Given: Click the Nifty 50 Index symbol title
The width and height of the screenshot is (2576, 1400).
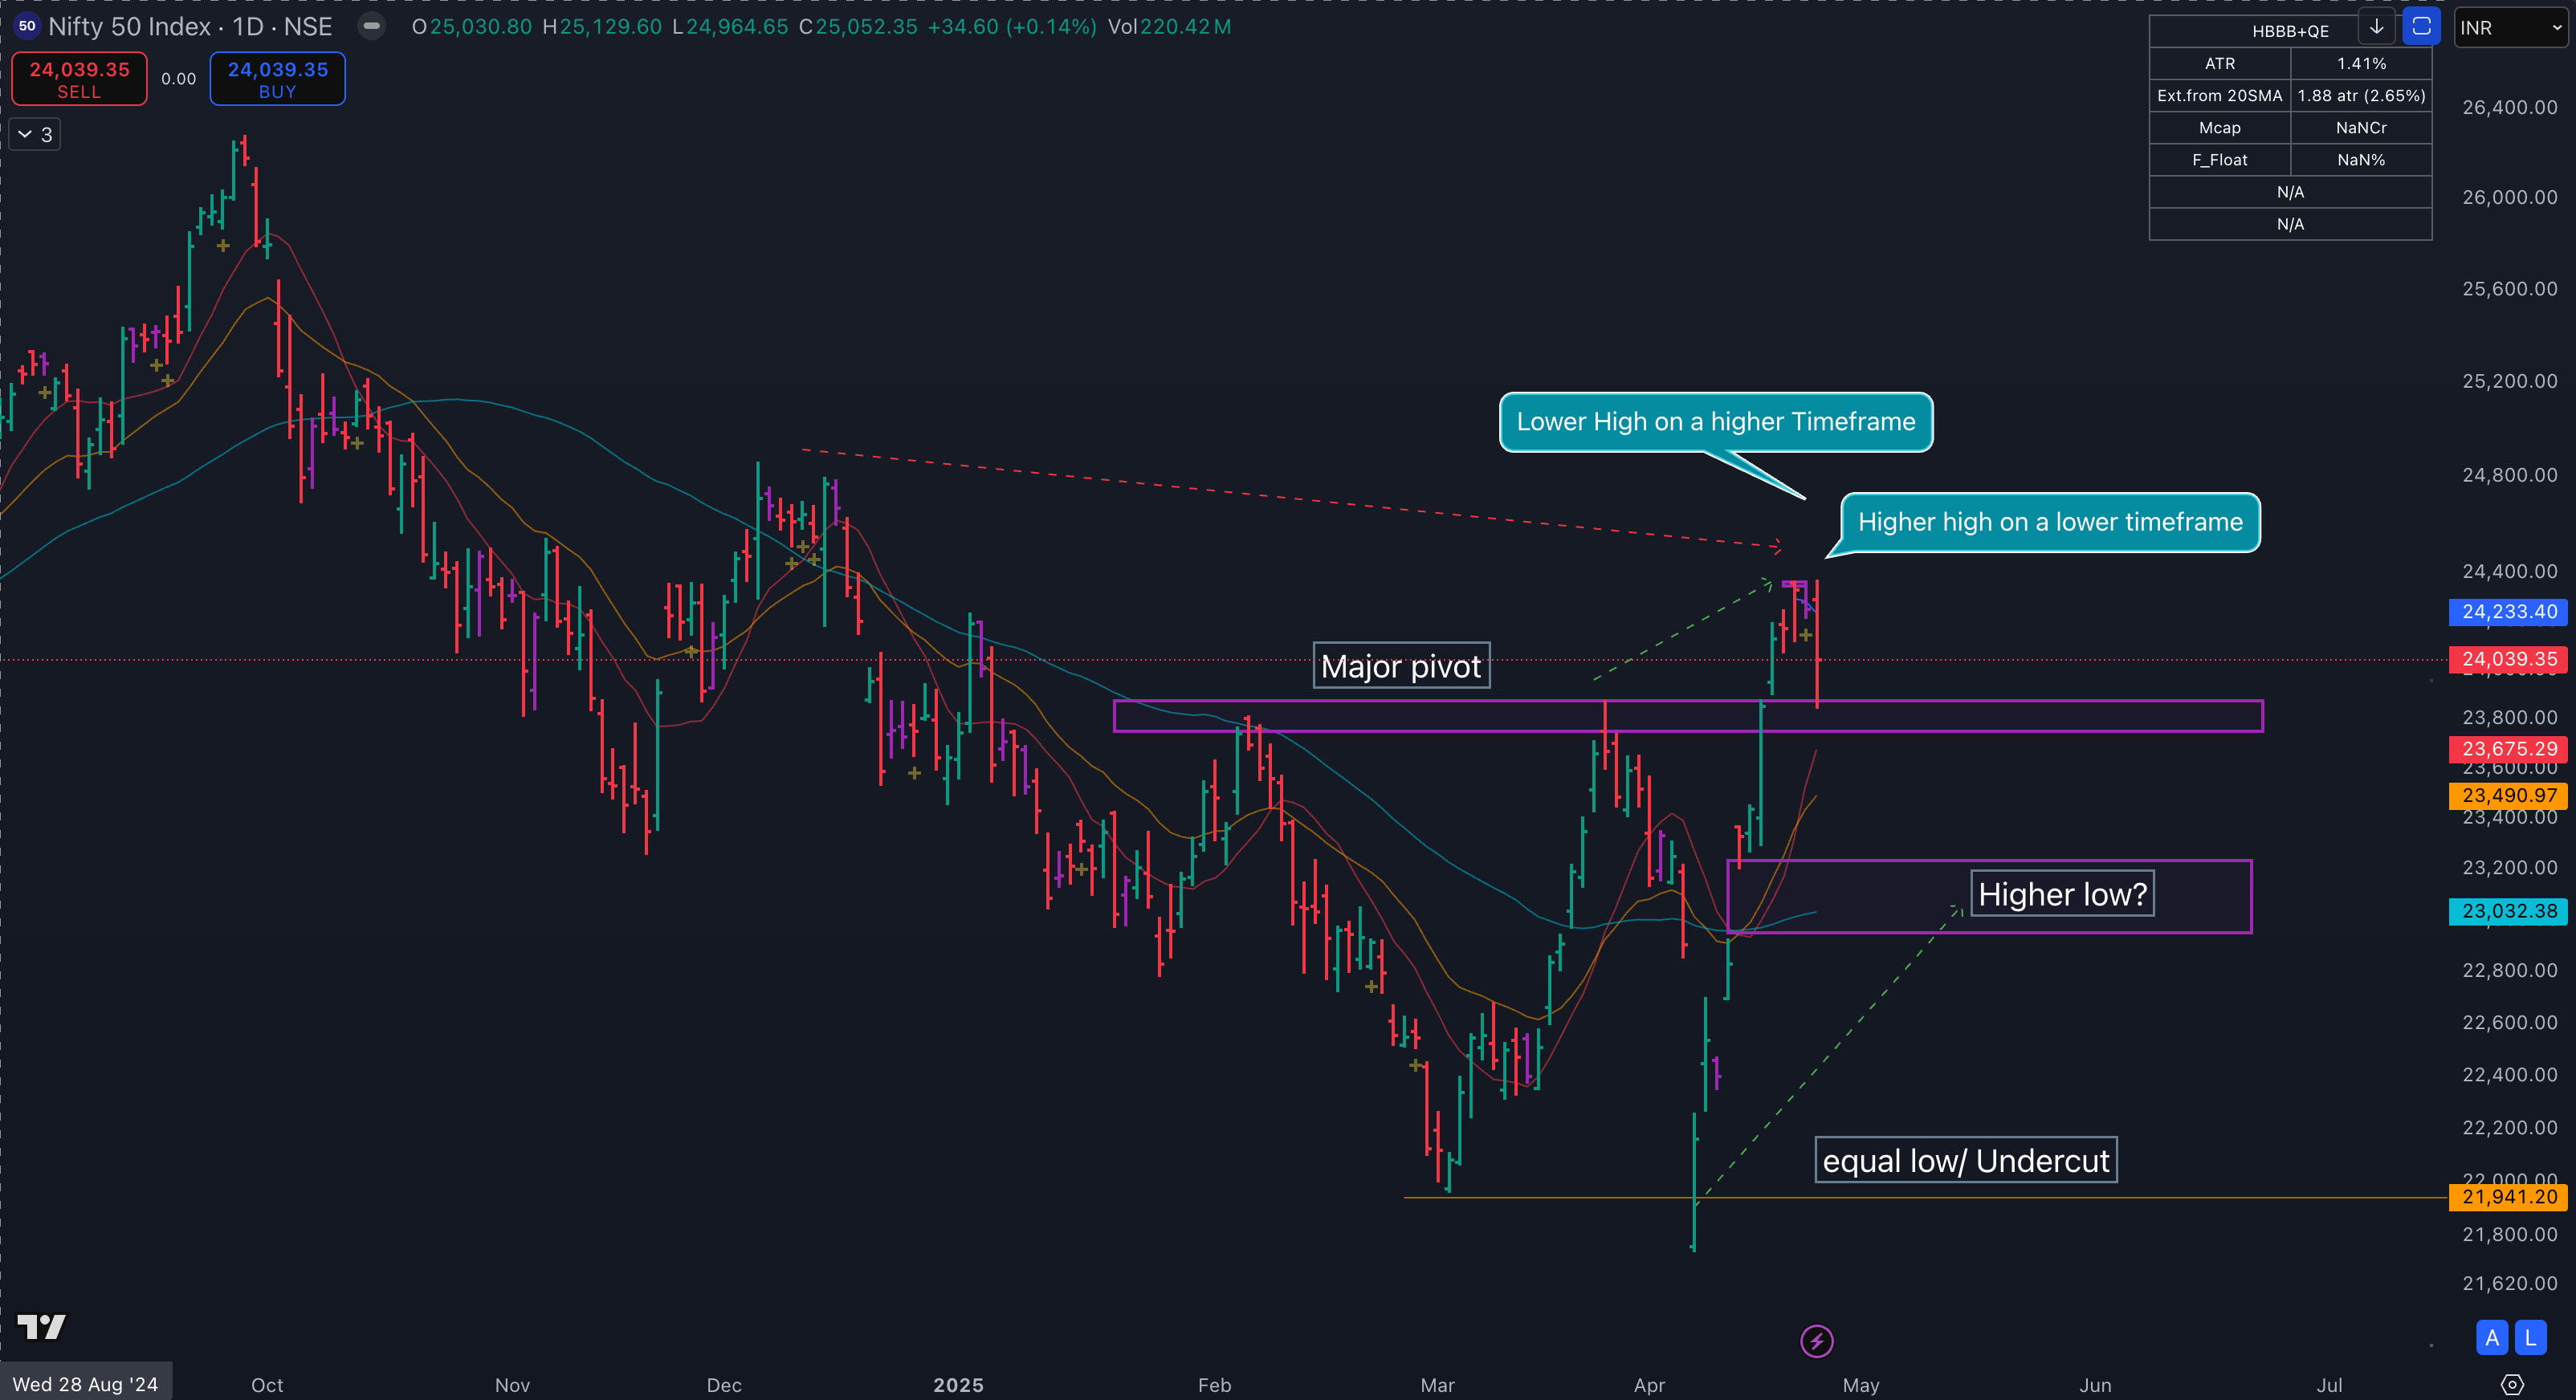Looking at the screenshot, I should click(x=190, y=27).
